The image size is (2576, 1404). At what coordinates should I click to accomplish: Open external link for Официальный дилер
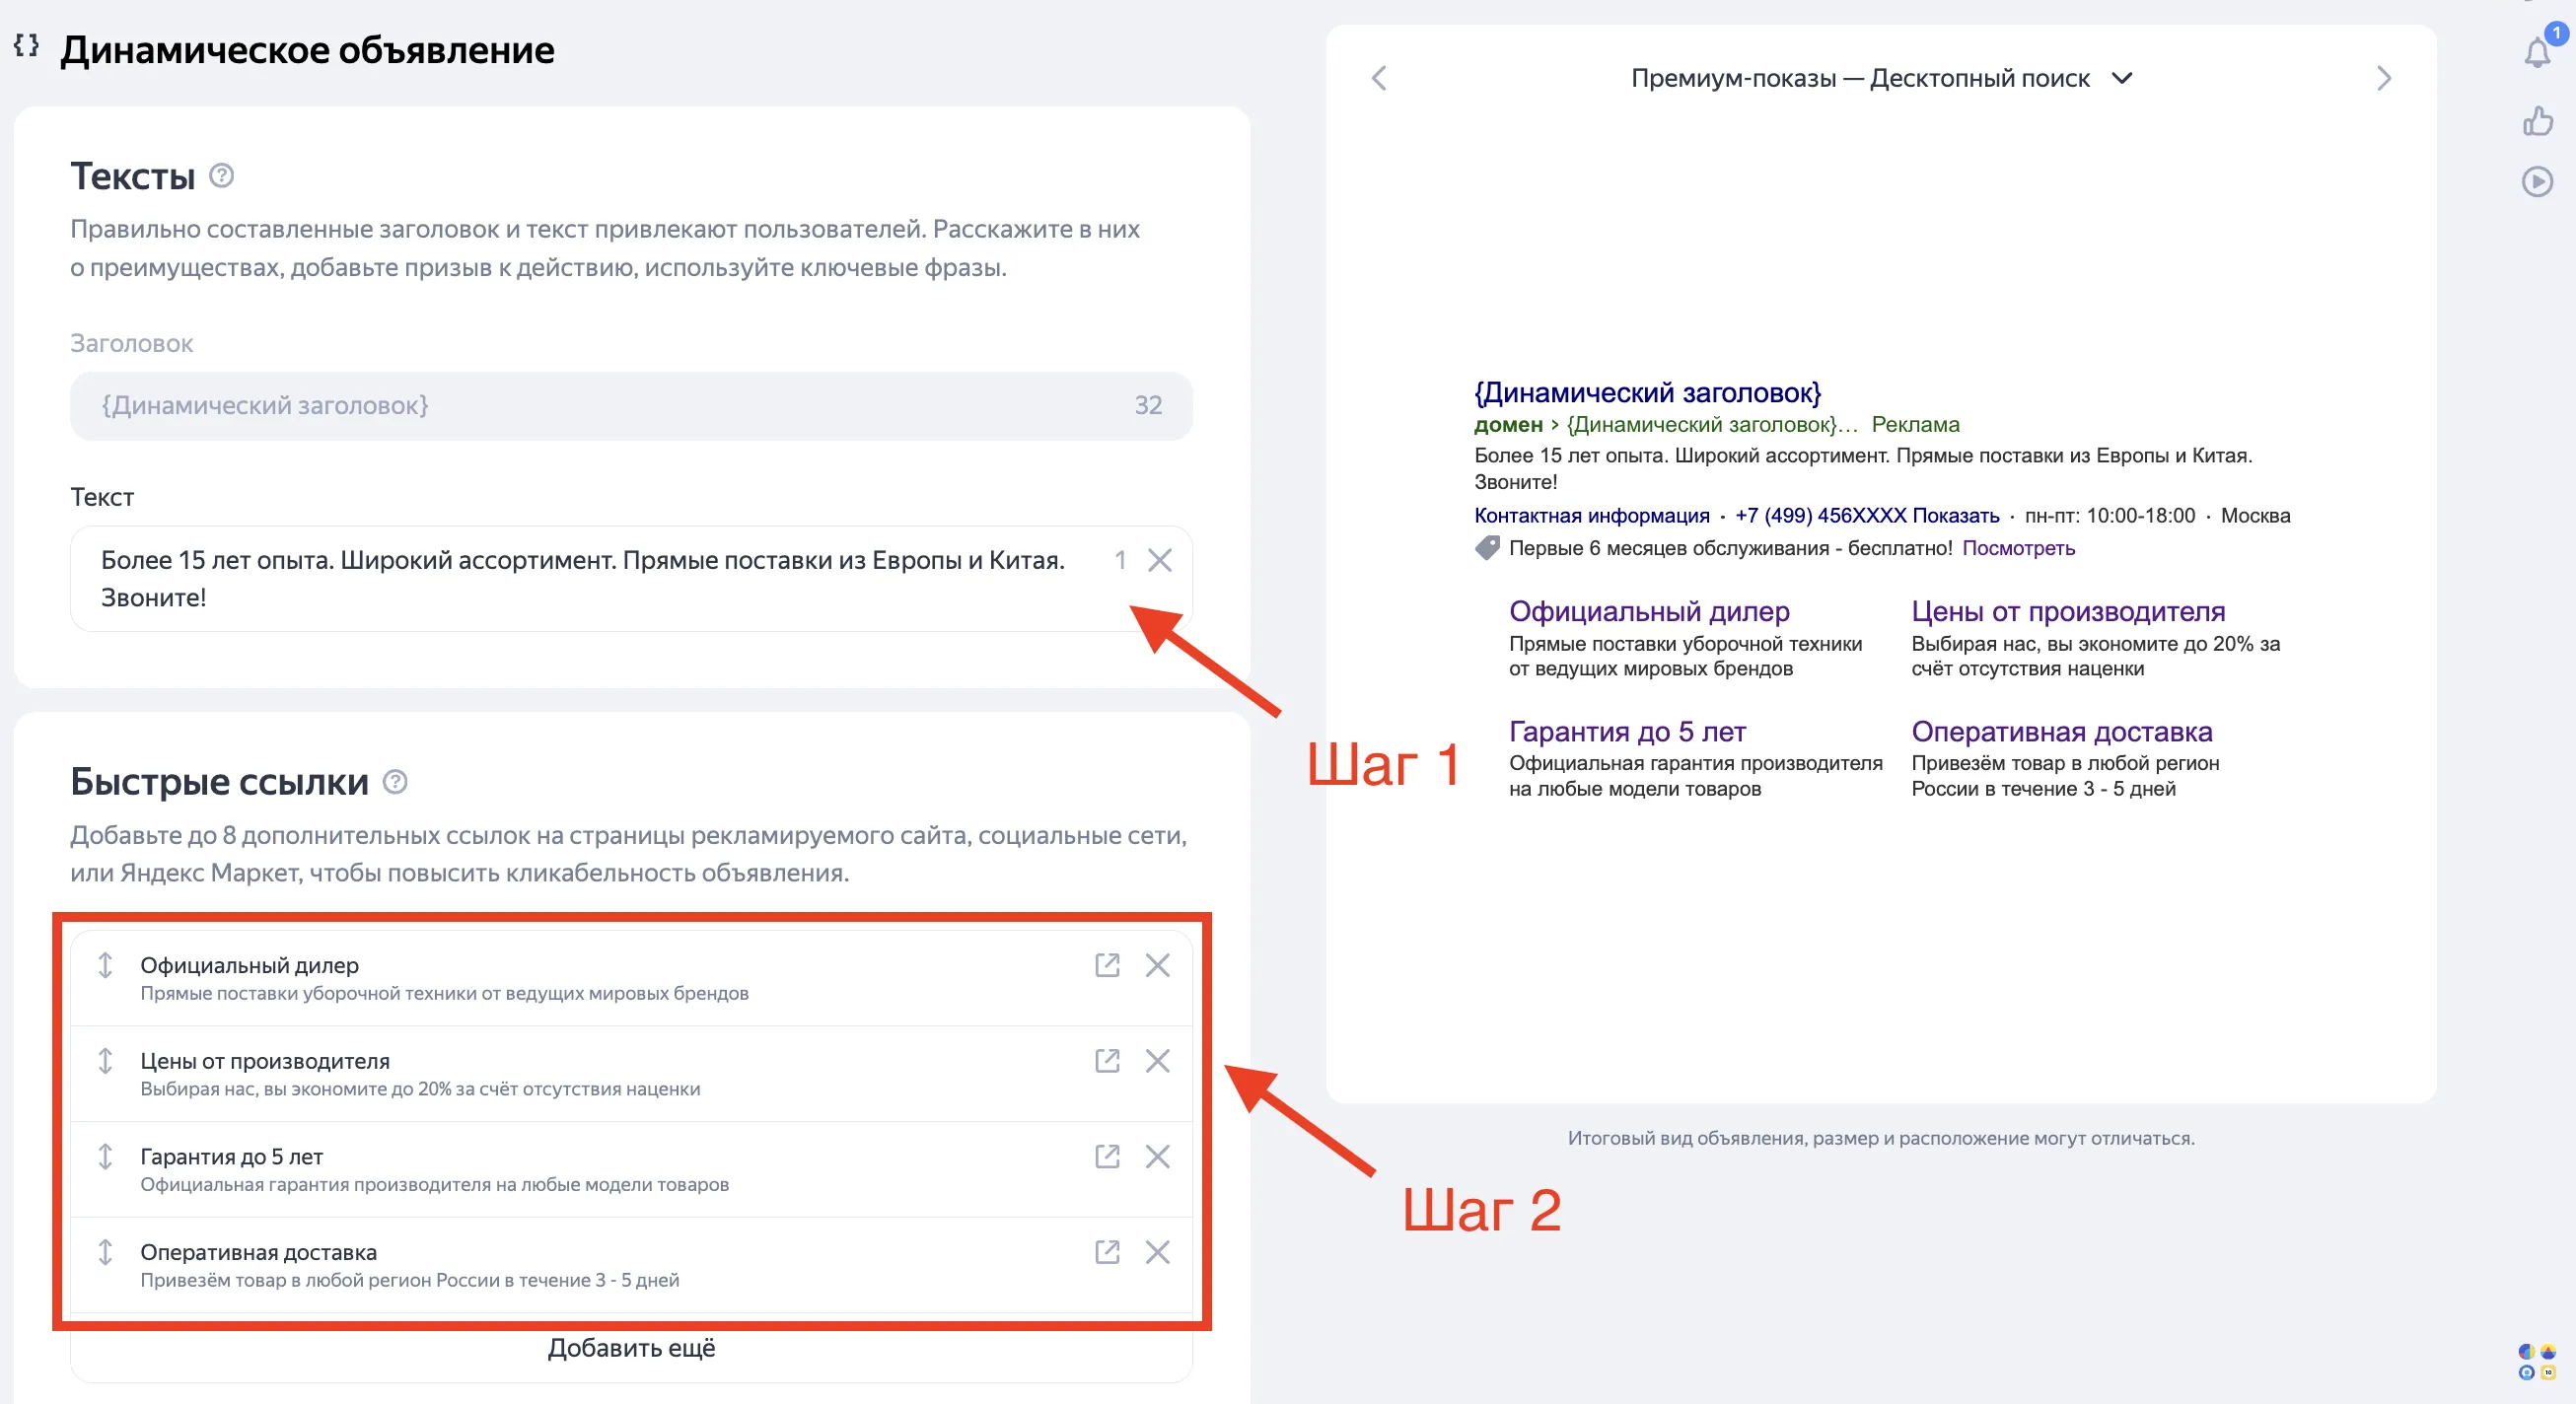coord(1106,965)
